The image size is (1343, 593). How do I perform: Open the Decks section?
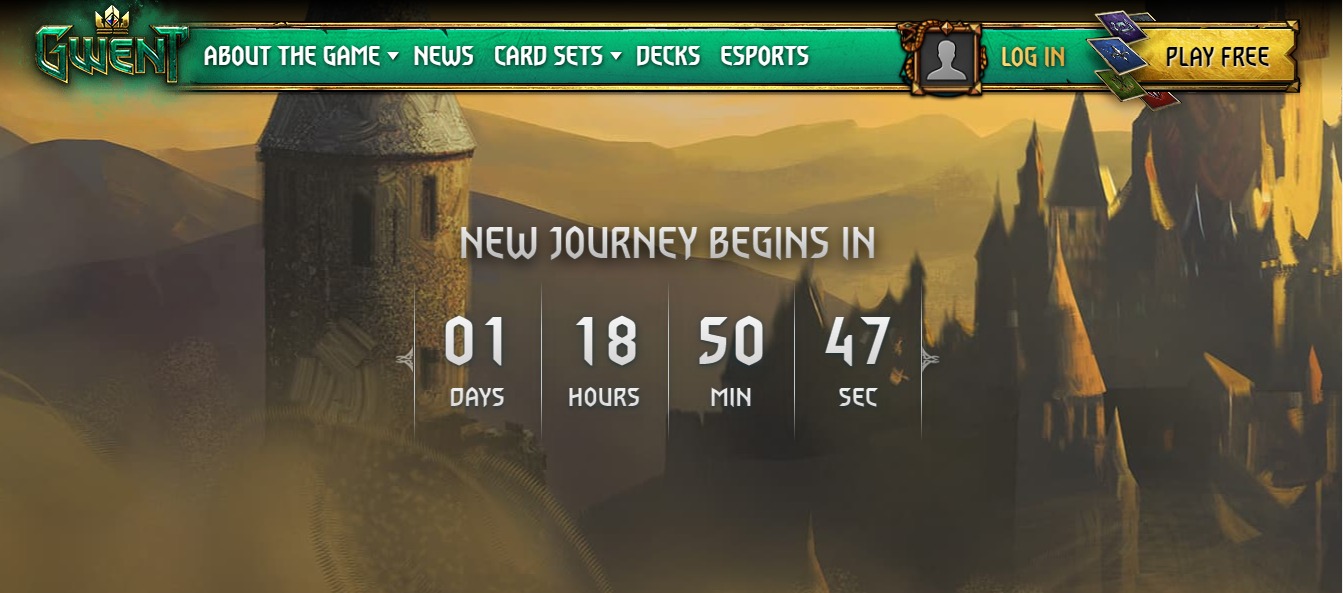point(668,56)
